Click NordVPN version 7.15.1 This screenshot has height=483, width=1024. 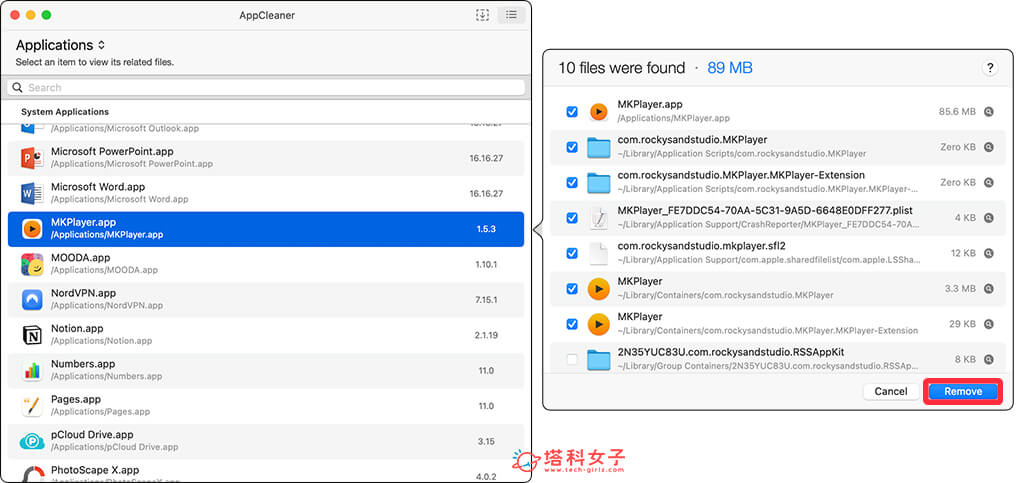tap(485, 300)
